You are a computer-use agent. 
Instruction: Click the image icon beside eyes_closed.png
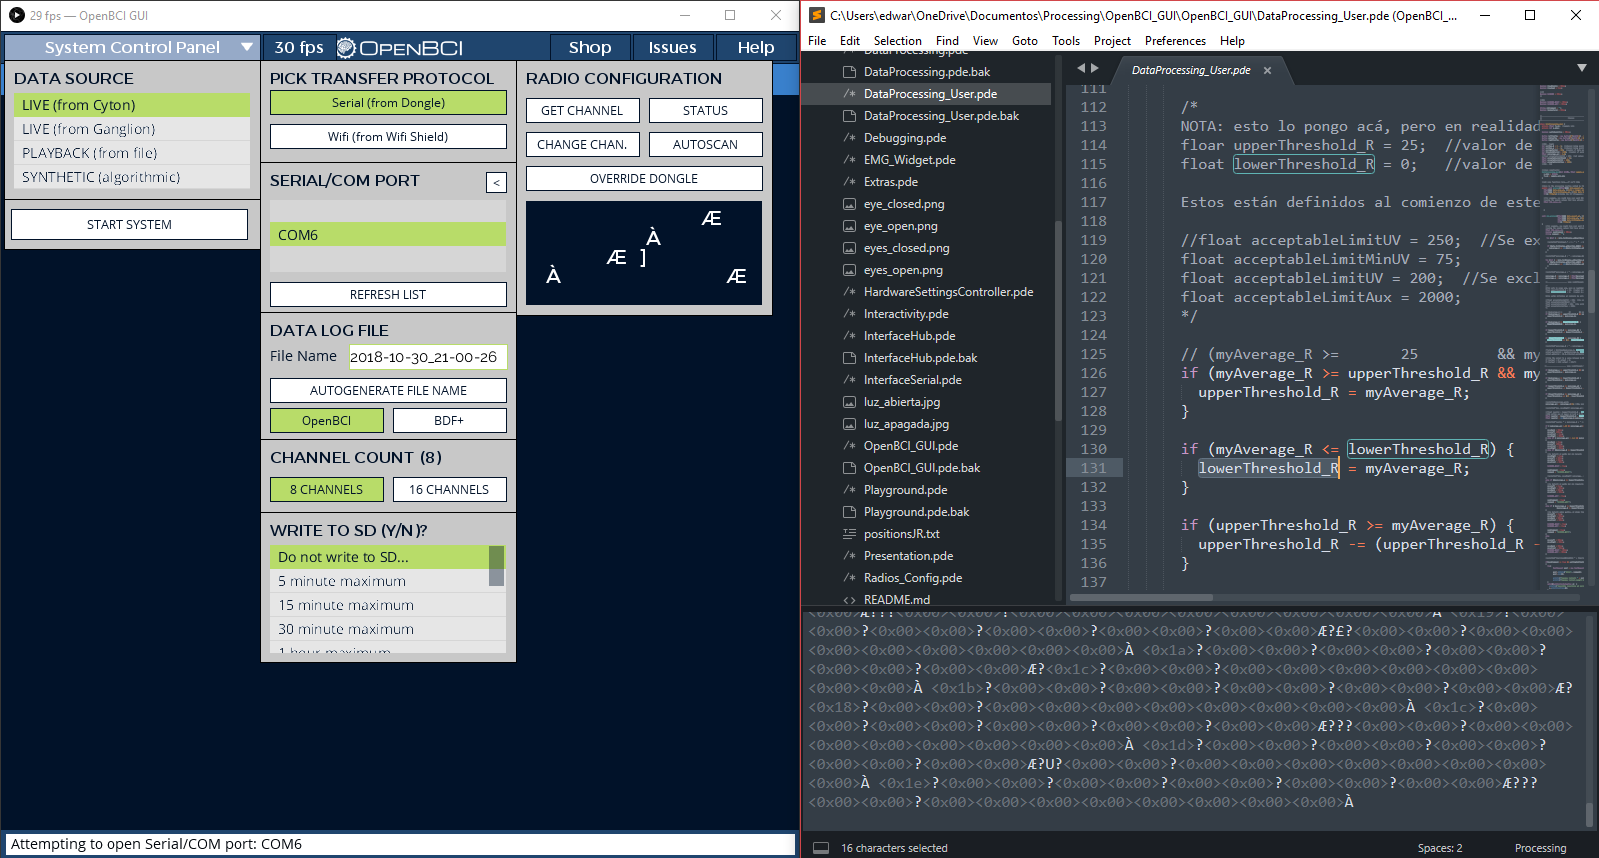point(849,248)
